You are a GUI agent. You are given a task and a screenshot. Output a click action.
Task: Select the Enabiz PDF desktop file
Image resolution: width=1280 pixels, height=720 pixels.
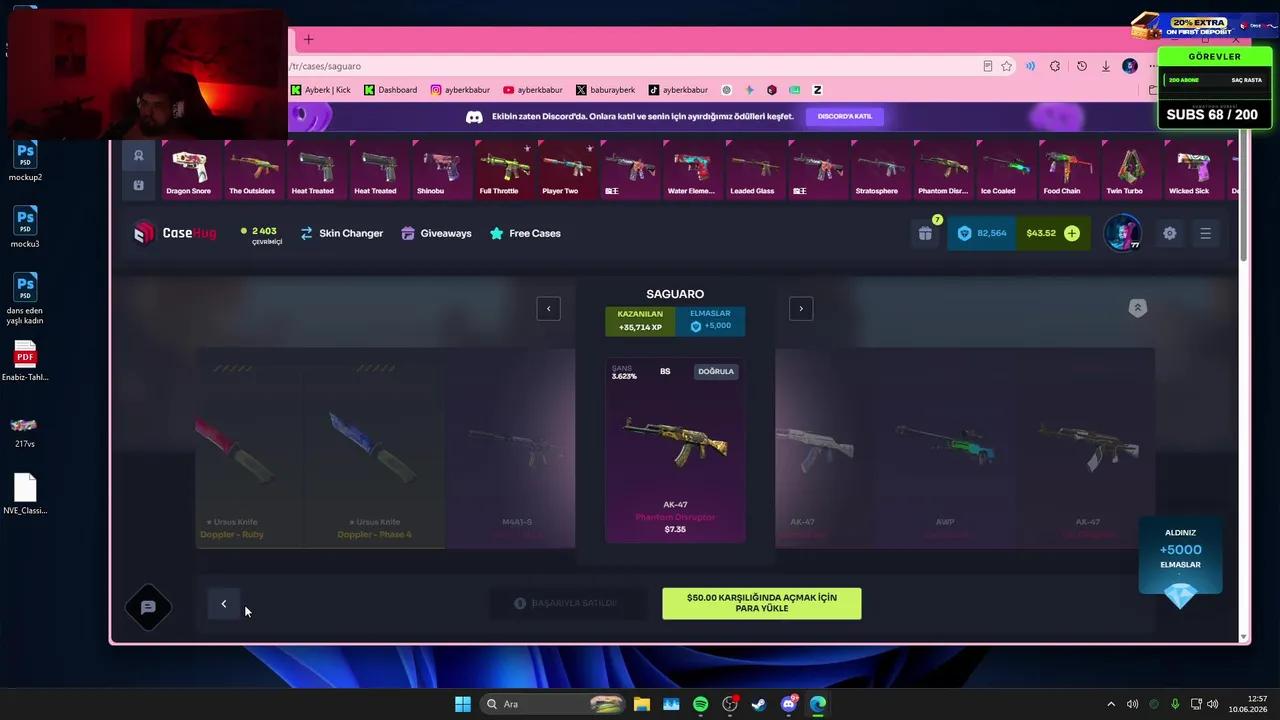(x=25, y=361)
